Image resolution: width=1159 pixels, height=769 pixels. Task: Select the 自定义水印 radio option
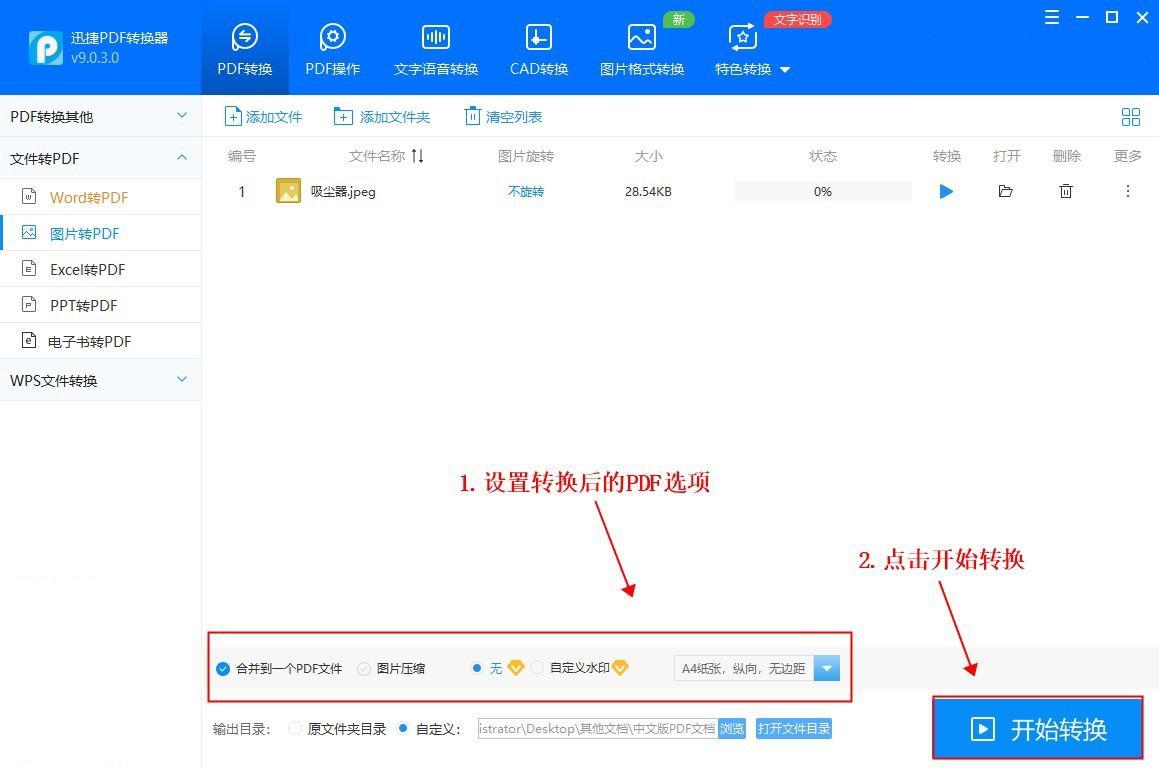point(537,668)
